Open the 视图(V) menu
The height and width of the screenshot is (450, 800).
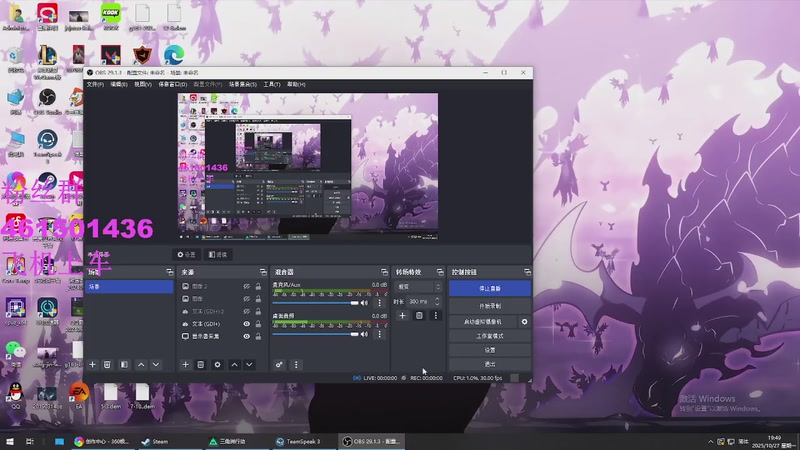(143, 84)
